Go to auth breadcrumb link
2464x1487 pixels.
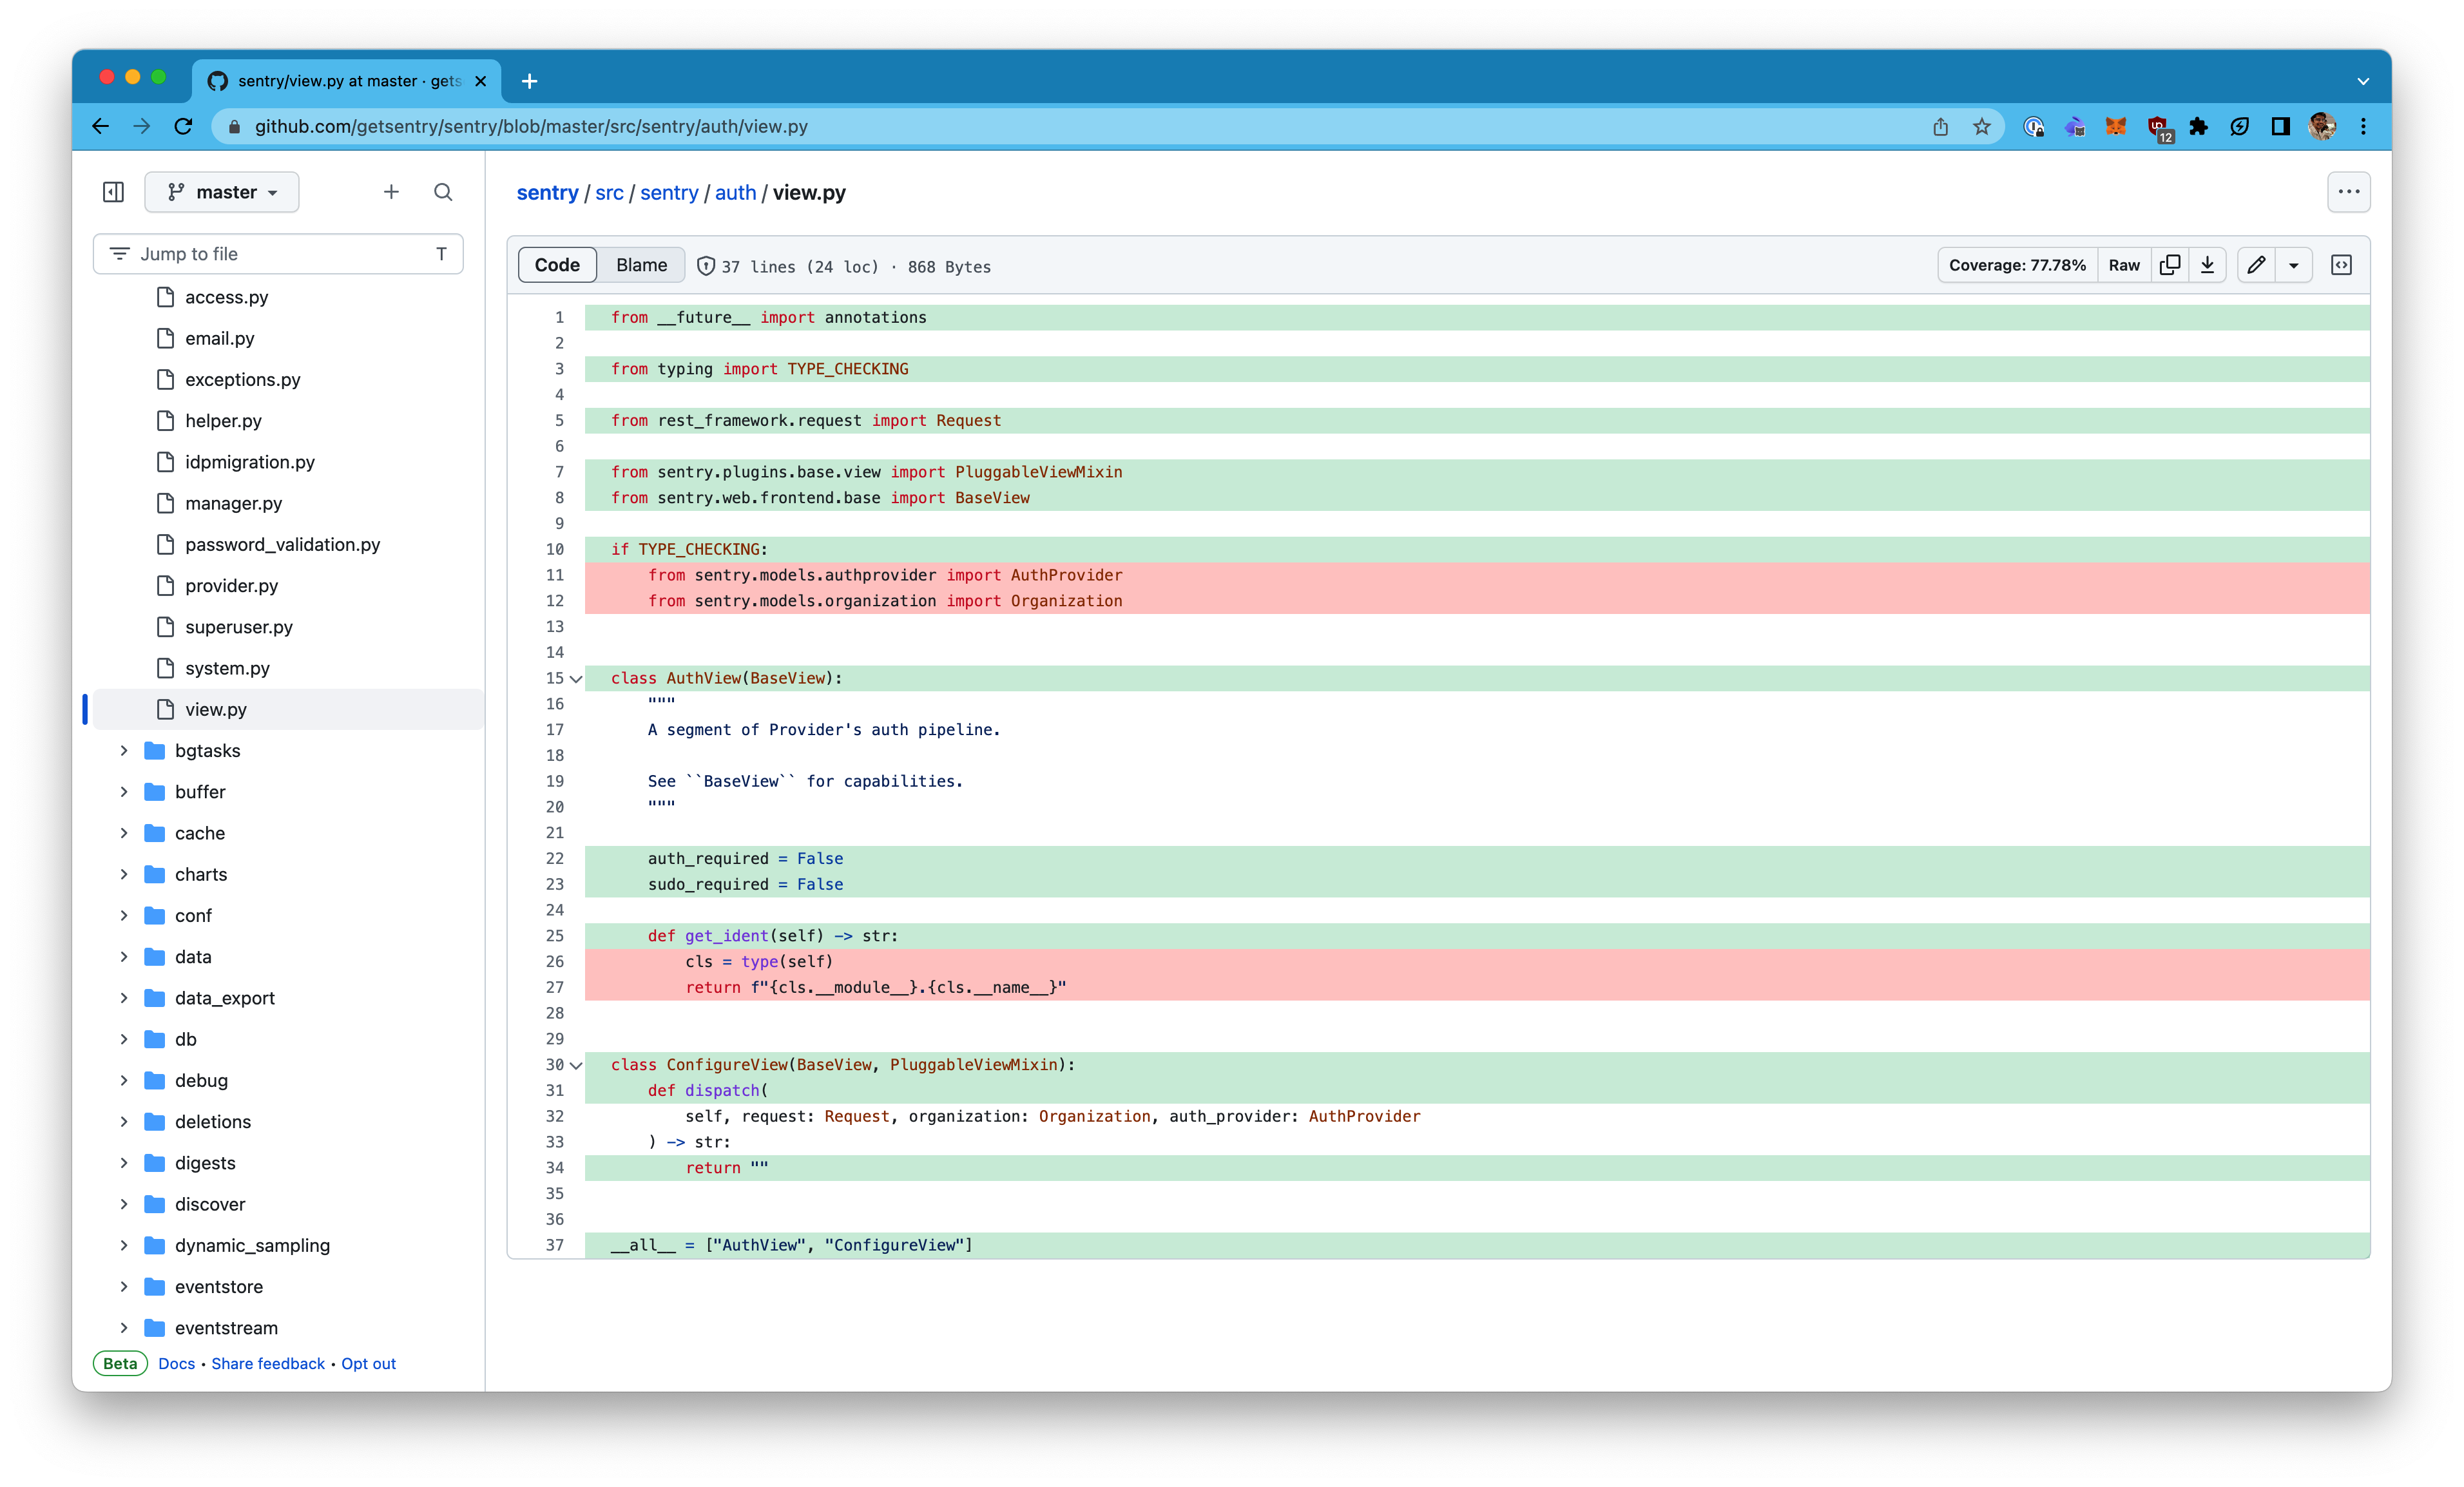coord(735,192)
